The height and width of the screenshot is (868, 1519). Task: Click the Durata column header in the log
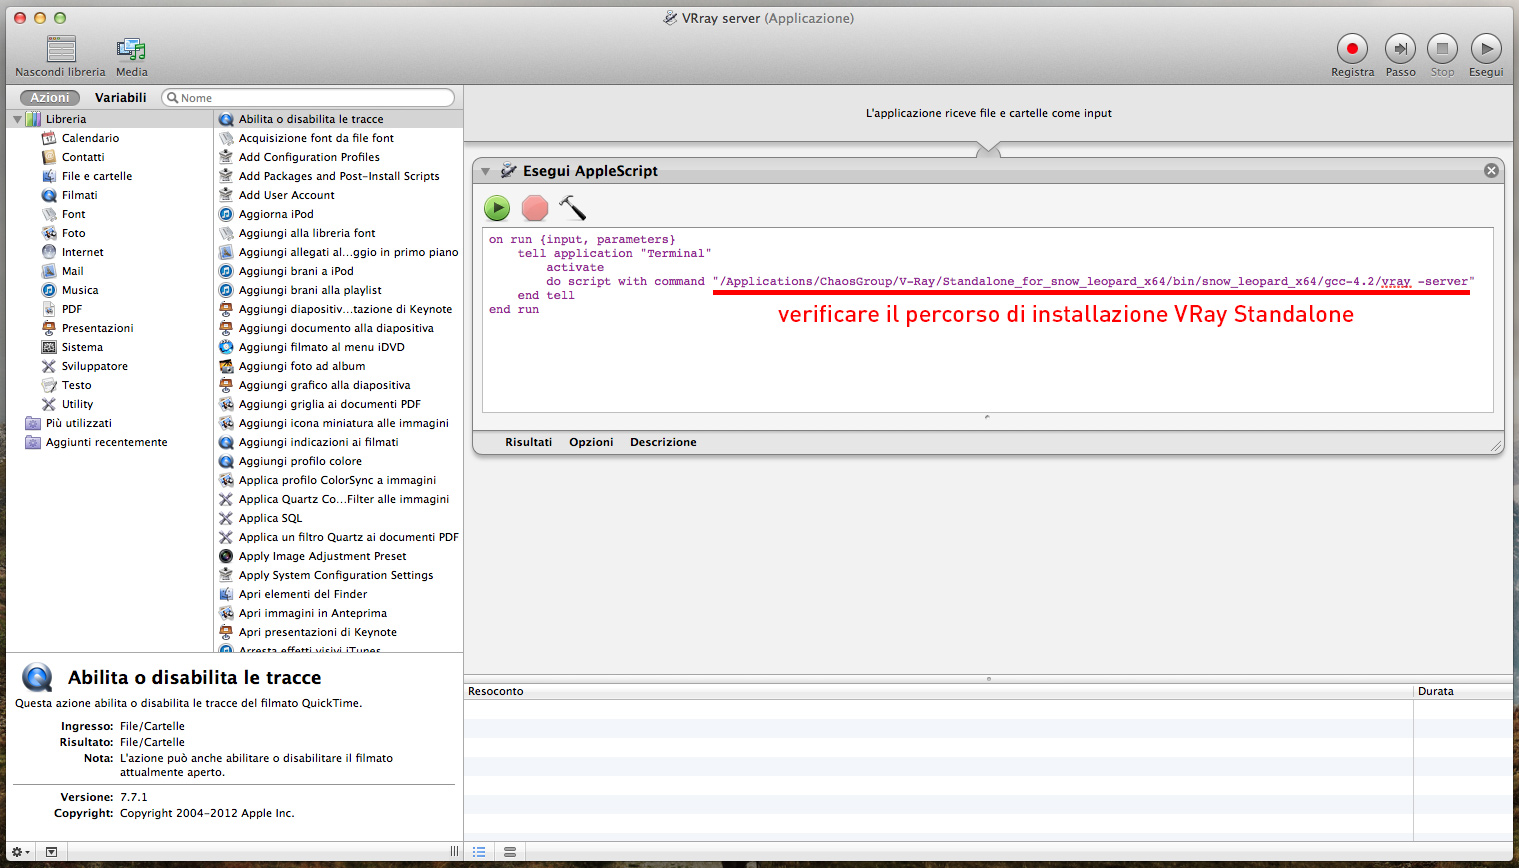(1463, 691)
